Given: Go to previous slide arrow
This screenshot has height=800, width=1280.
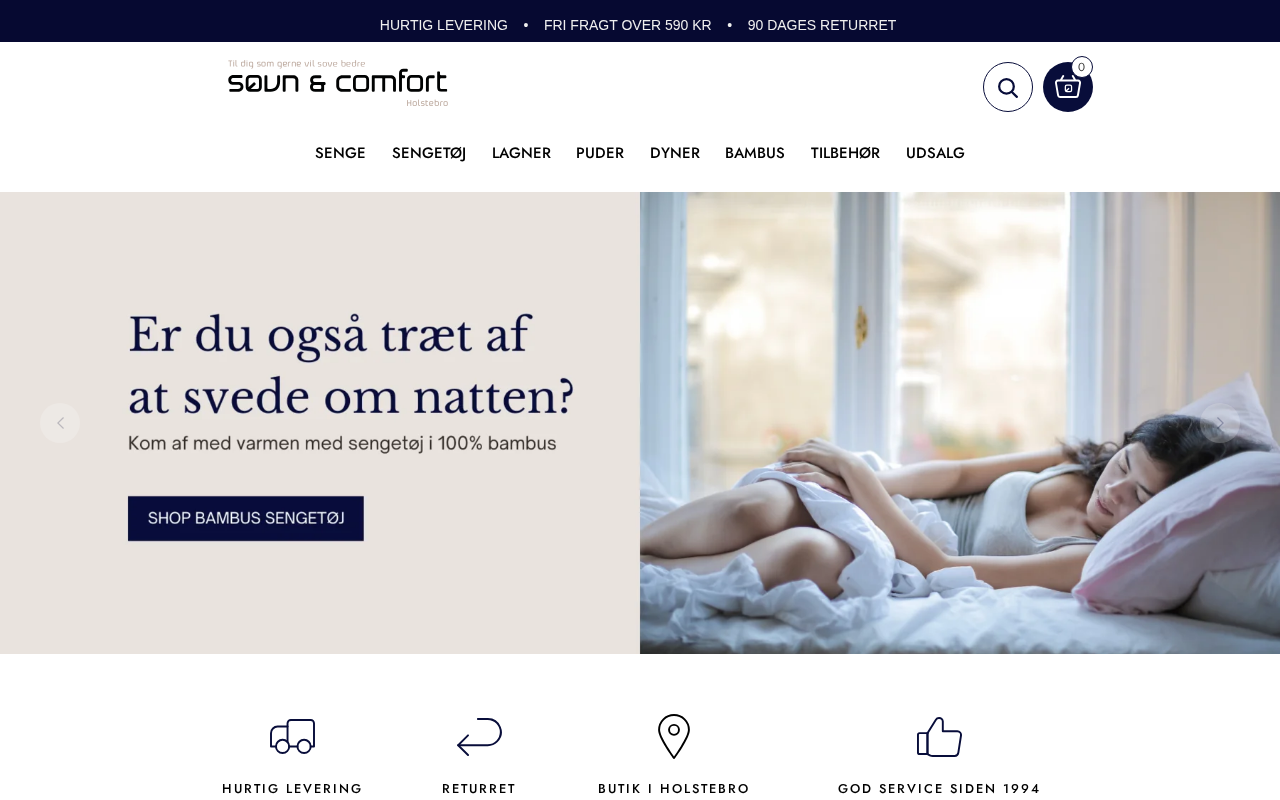Looking at the screenshot, I should pyautogui.click(x=60, y=423).
